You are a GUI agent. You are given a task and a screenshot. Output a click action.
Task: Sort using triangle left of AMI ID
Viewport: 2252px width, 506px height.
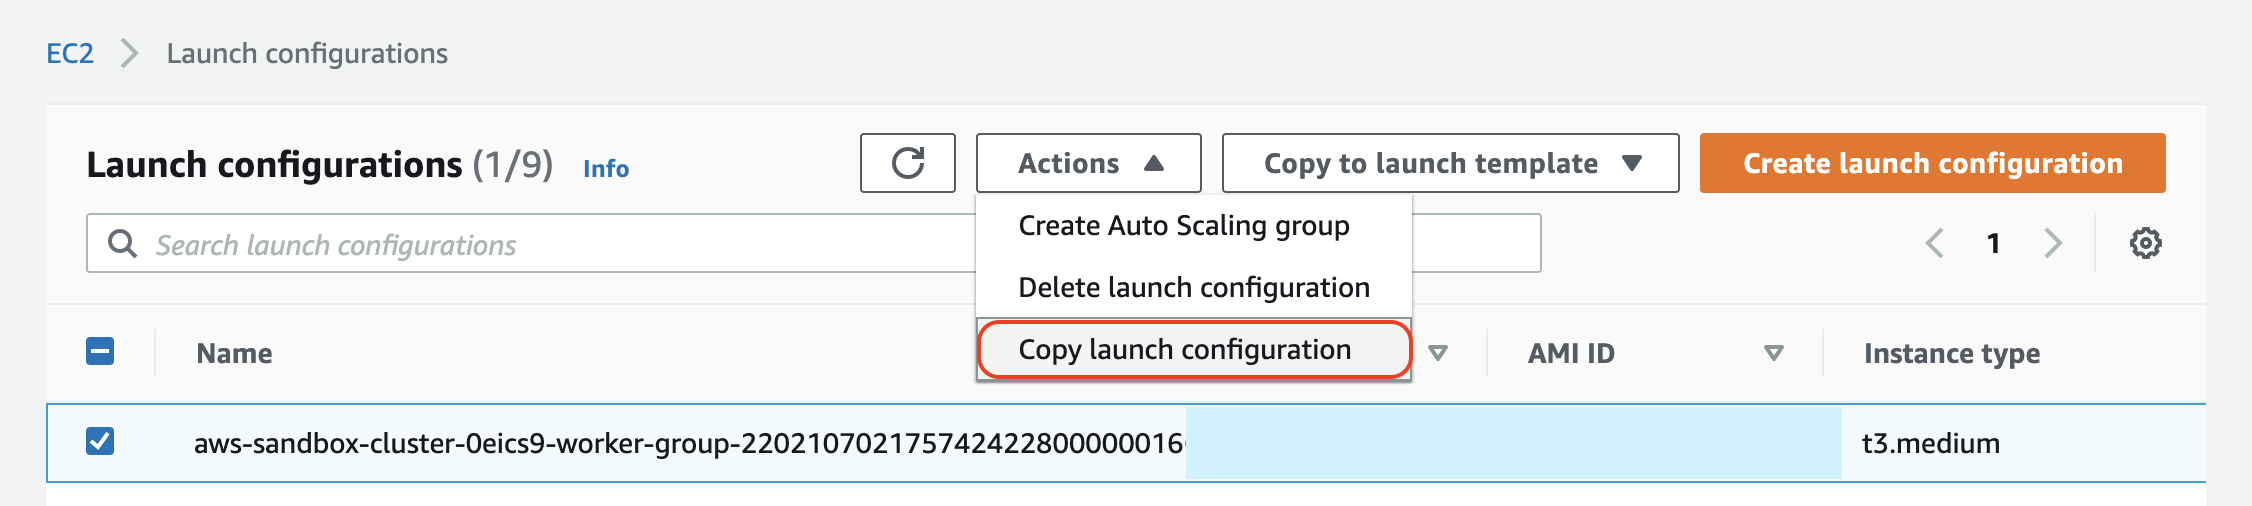[1438, 353]
